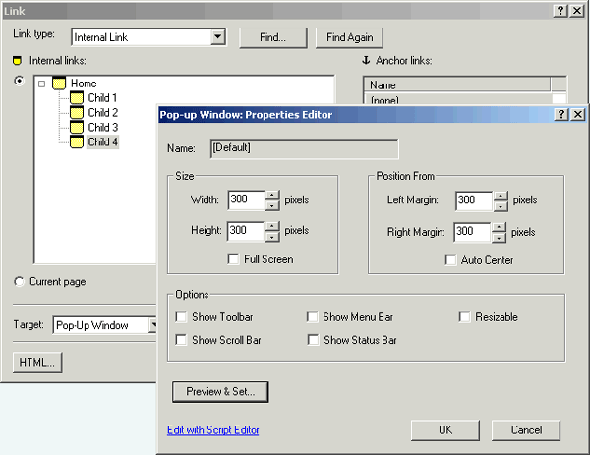Click the Child 1 page icon
The image size is (590, 455).
click(77, 97)
